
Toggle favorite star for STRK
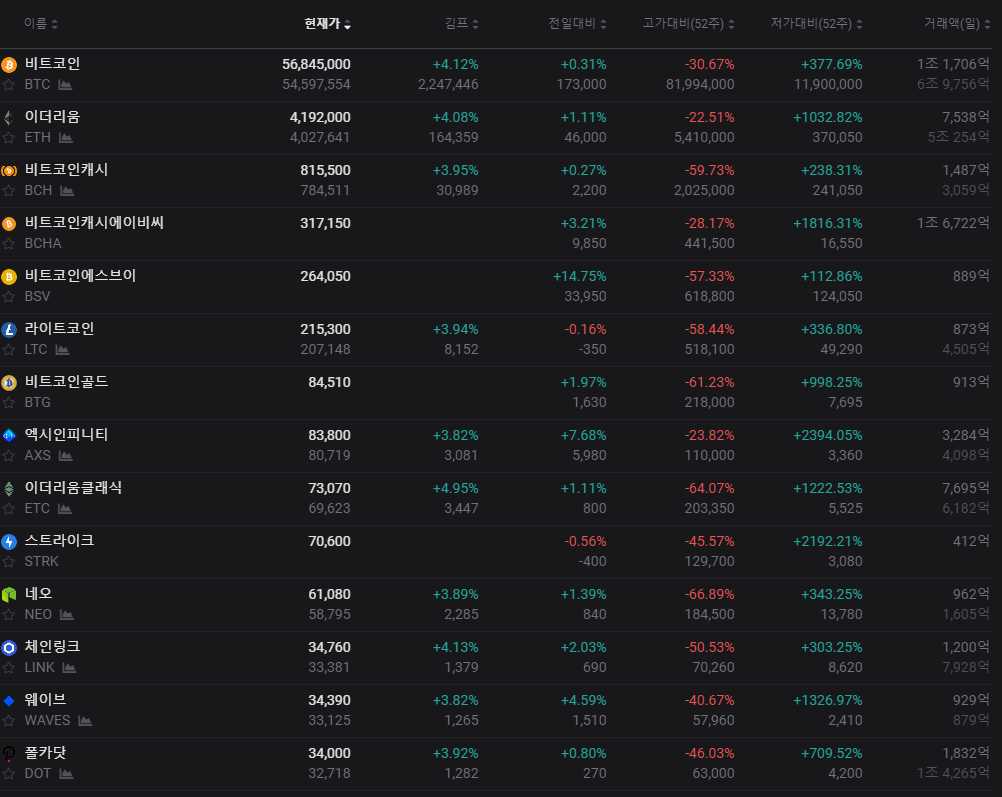click(x=9, y=562)
